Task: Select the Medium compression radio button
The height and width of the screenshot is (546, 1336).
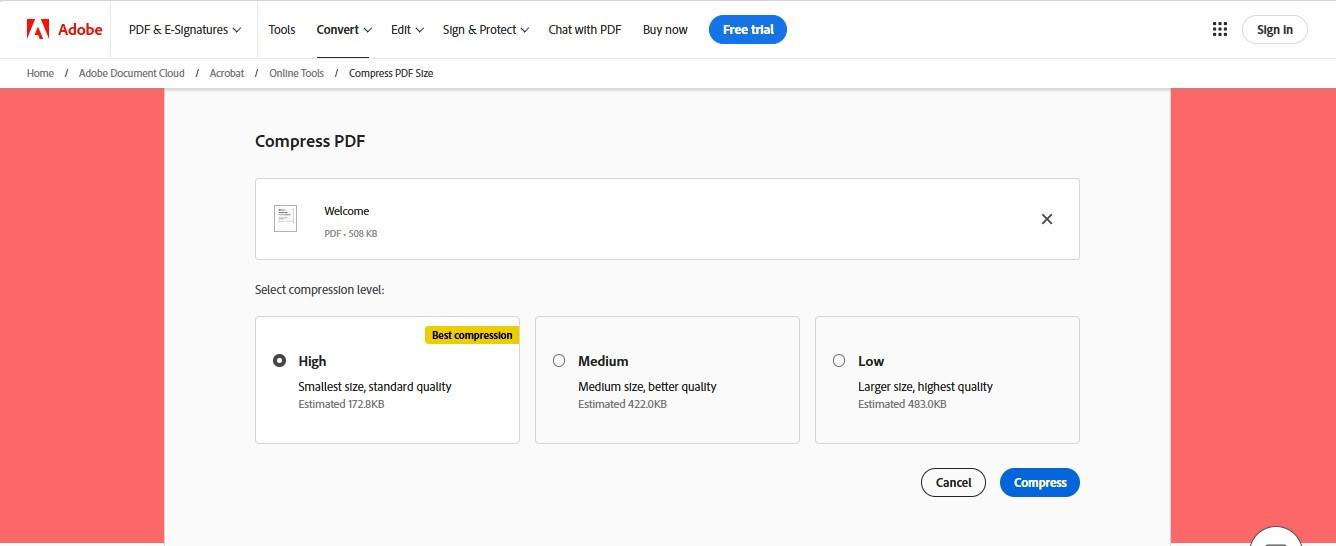Action: click(x=559, y=361)
